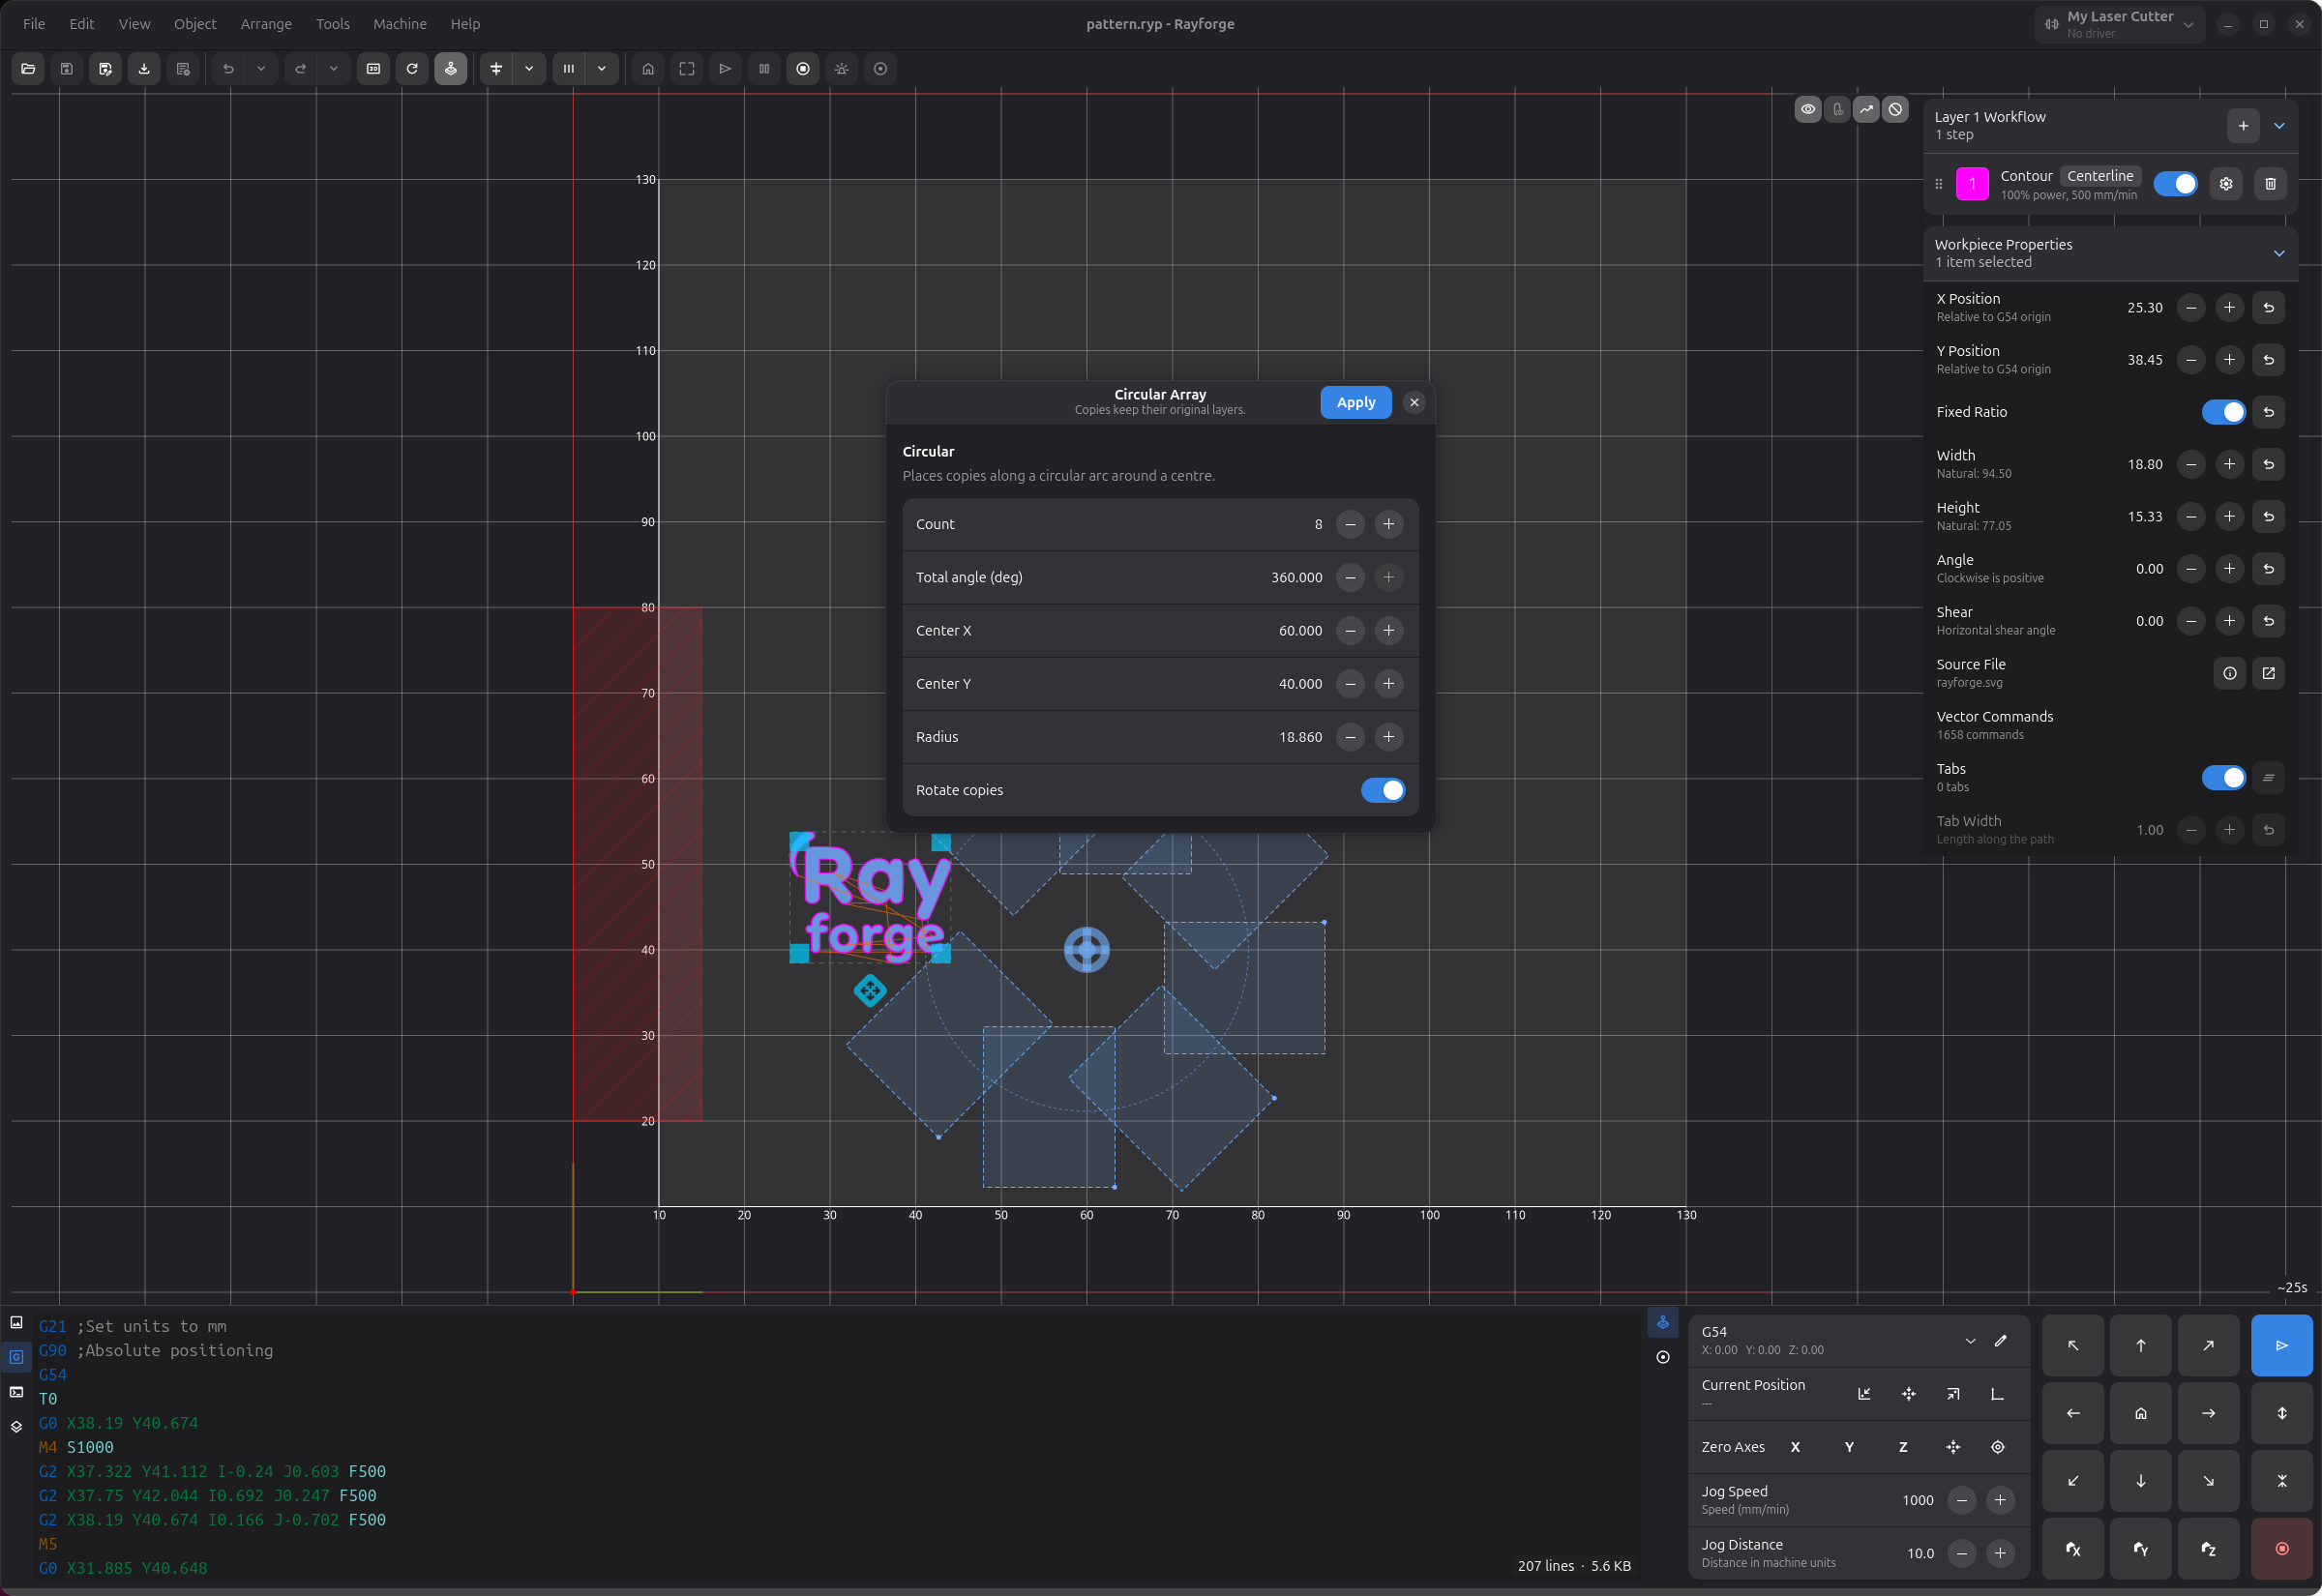The height and width of the screenshot is (1596, 2322).
Task: Click the export download arrow toolbar icon
Action: (144, 69)
